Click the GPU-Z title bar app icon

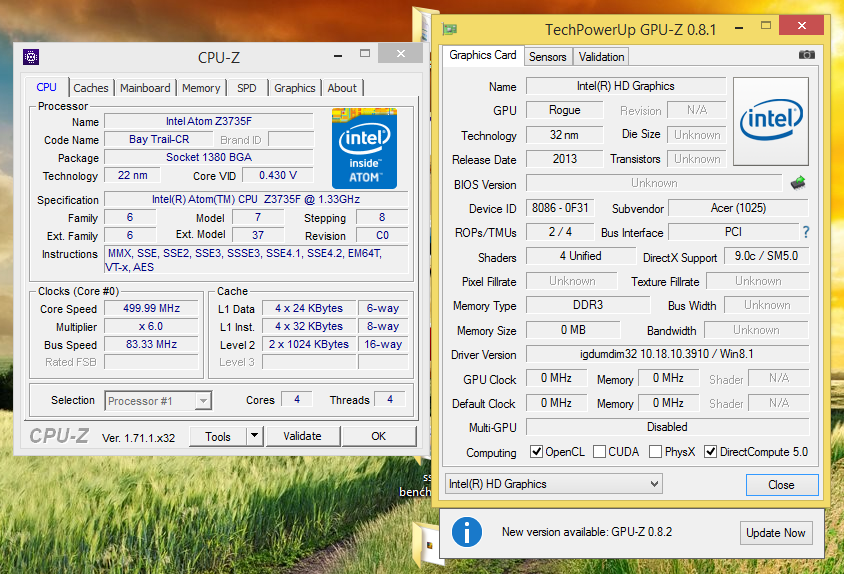[x=449, y=29]
